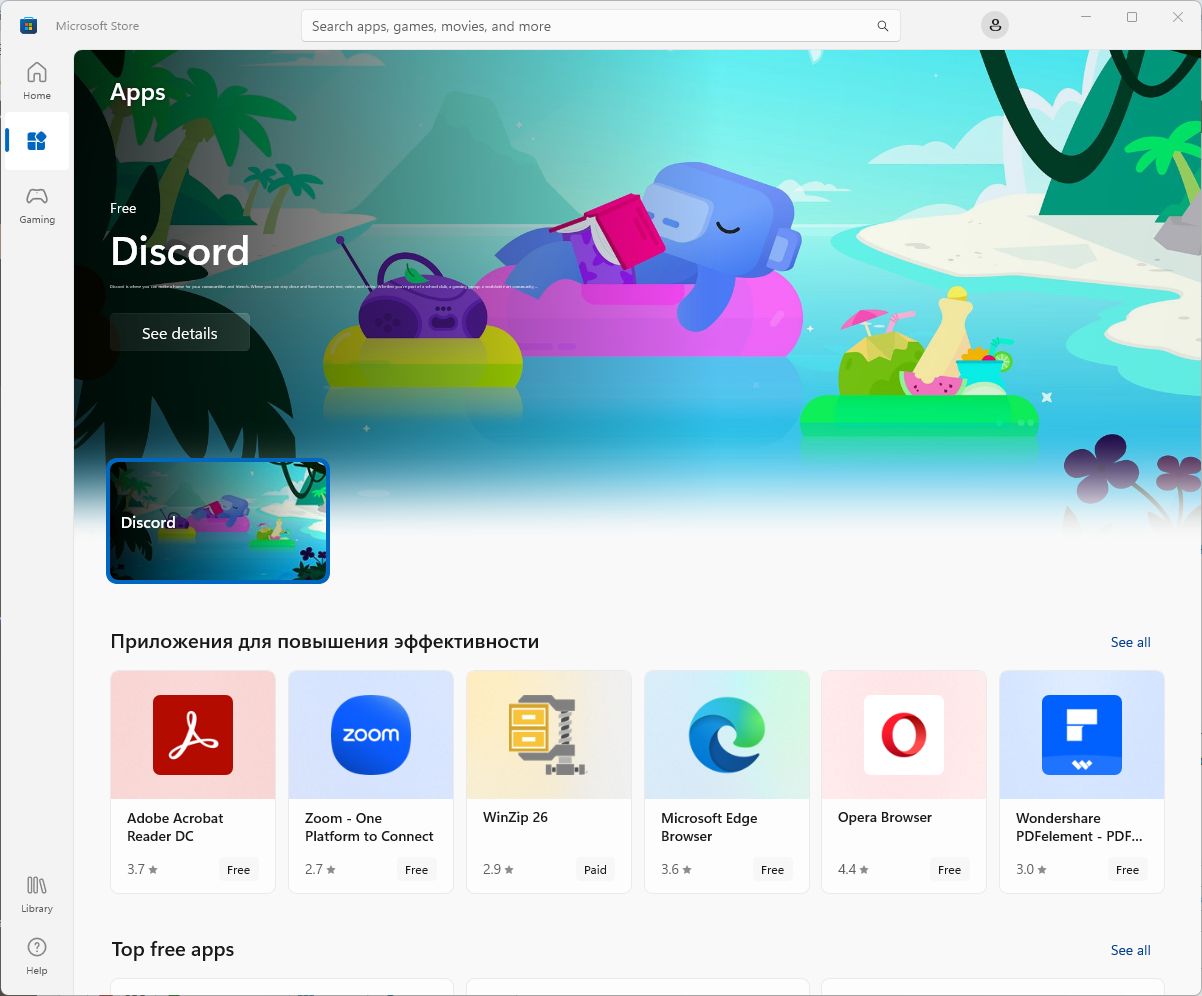The image size is (1202, 996).
Task: See all Top free apps
Action: coord(1130,950)
